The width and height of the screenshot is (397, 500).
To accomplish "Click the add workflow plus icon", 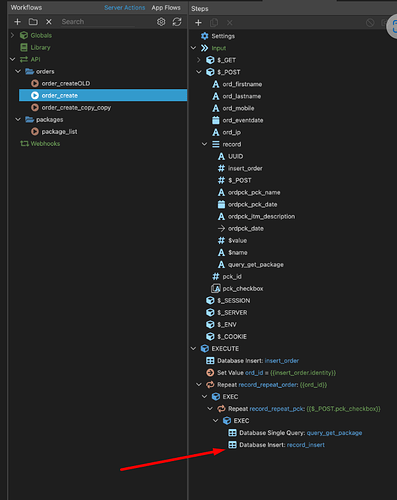I will click(18, 22).
